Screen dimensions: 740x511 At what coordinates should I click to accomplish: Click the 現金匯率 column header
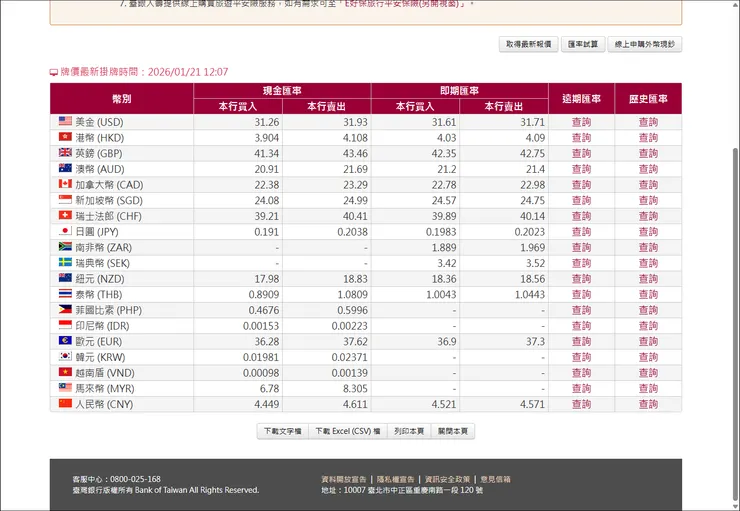282,91
